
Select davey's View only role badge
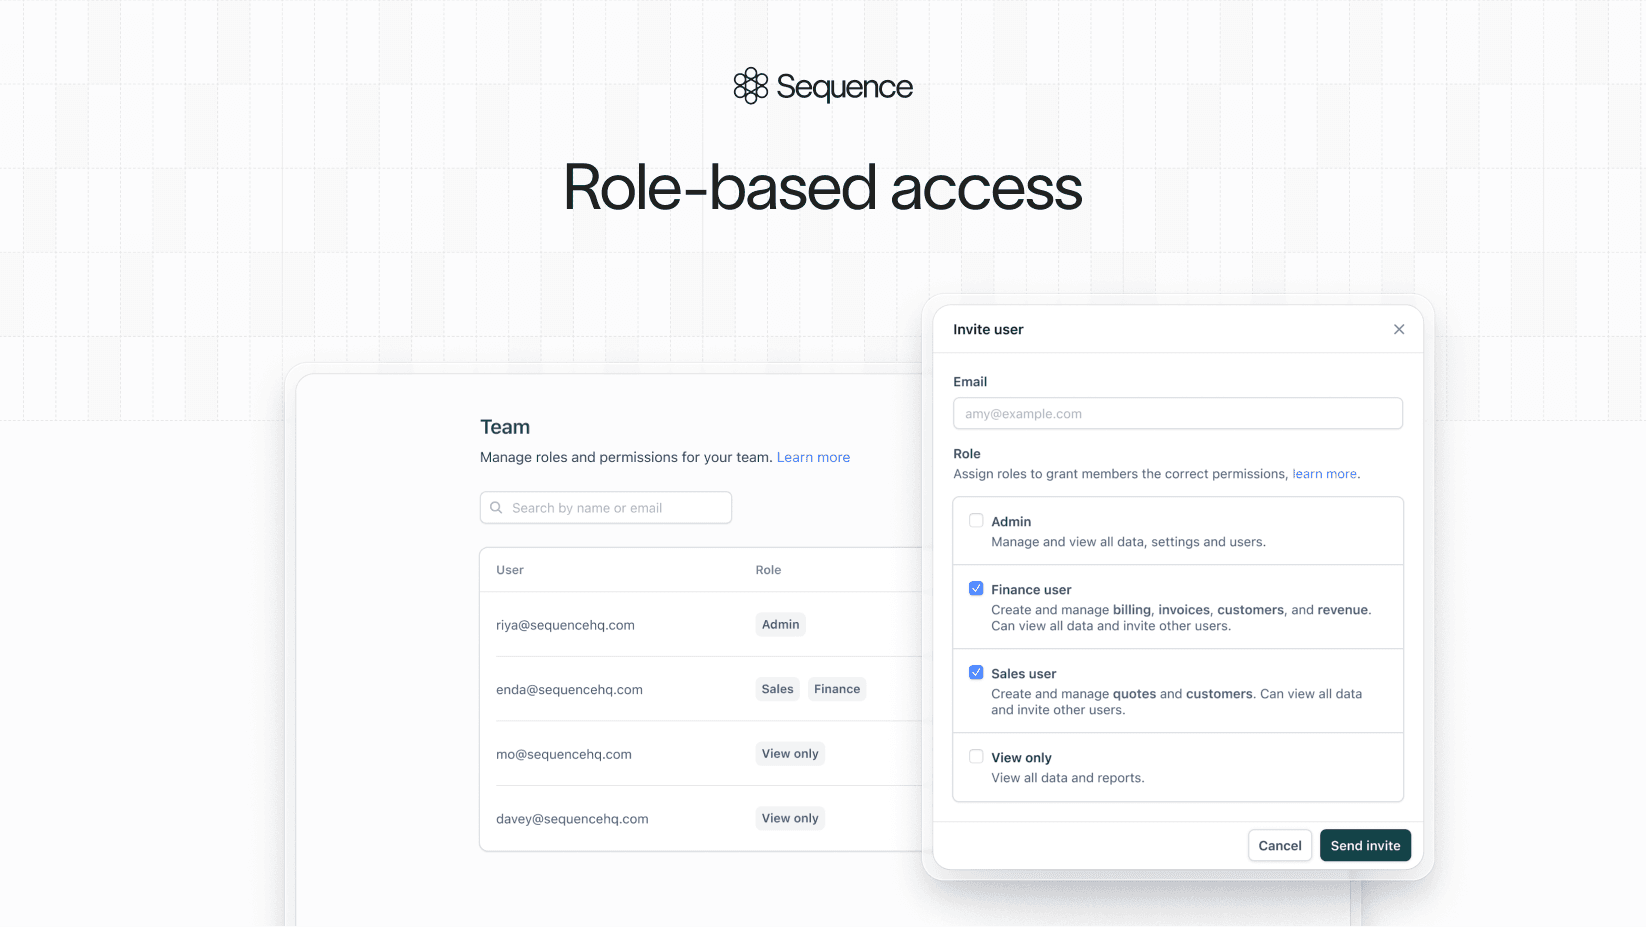(x=789, y=818)
